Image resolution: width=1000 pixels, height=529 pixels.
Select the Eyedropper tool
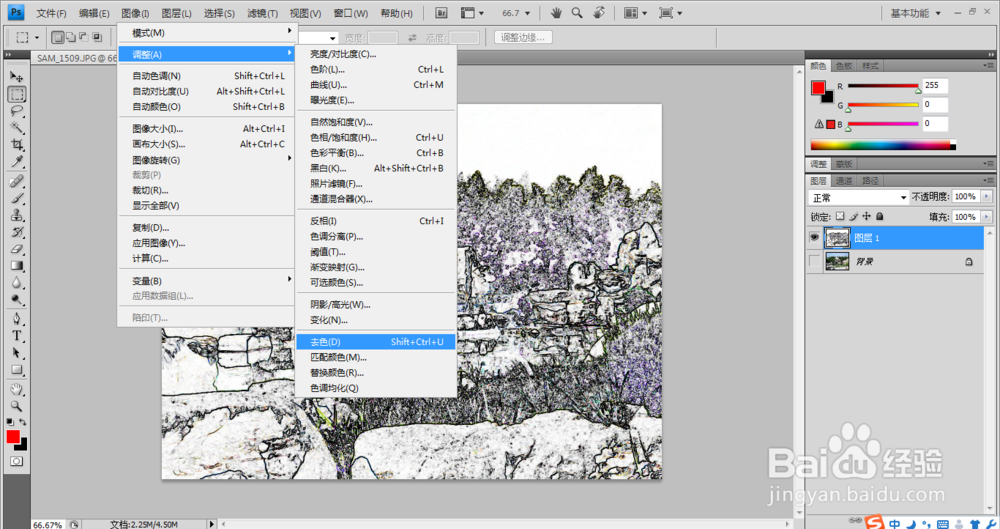[17, 161]
